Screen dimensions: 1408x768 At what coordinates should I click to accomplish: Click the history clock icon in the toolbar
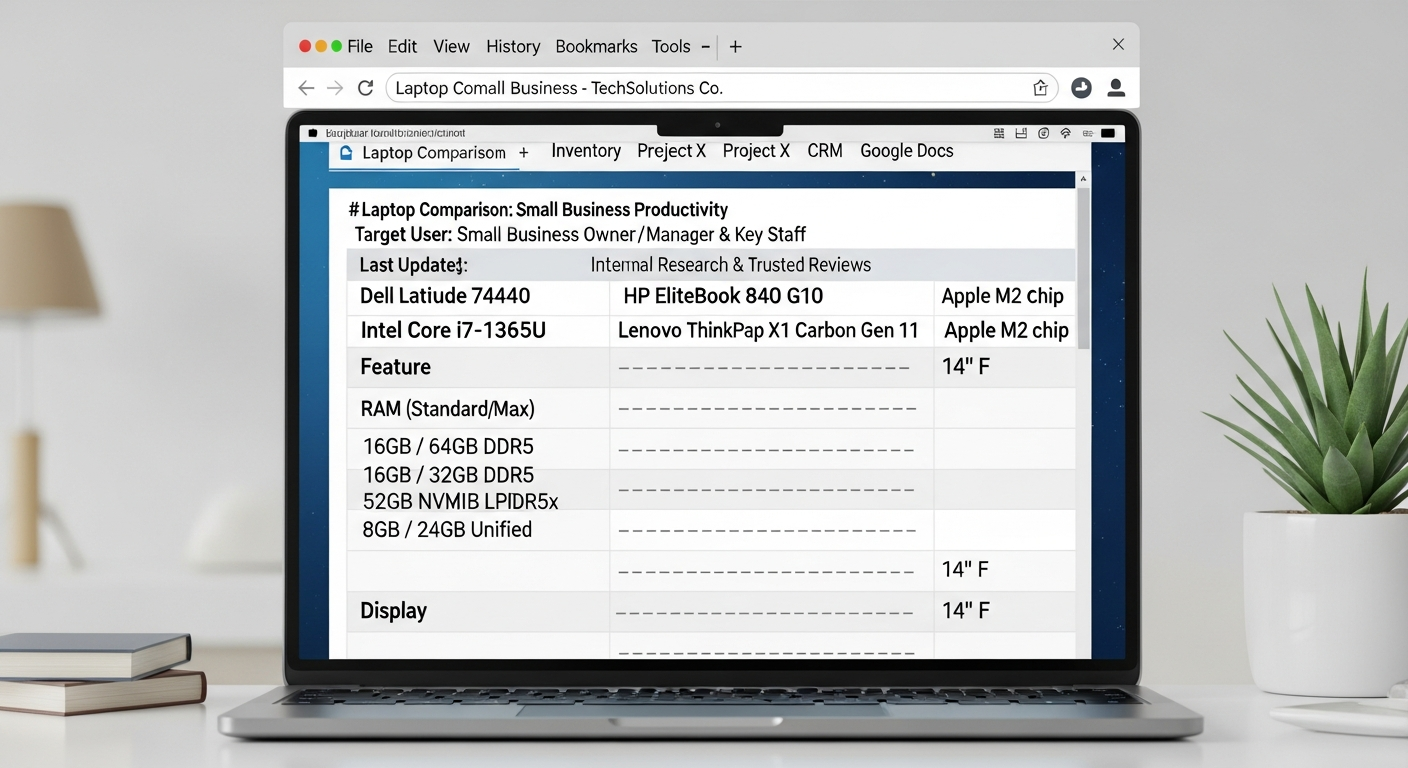point(1044,132)
